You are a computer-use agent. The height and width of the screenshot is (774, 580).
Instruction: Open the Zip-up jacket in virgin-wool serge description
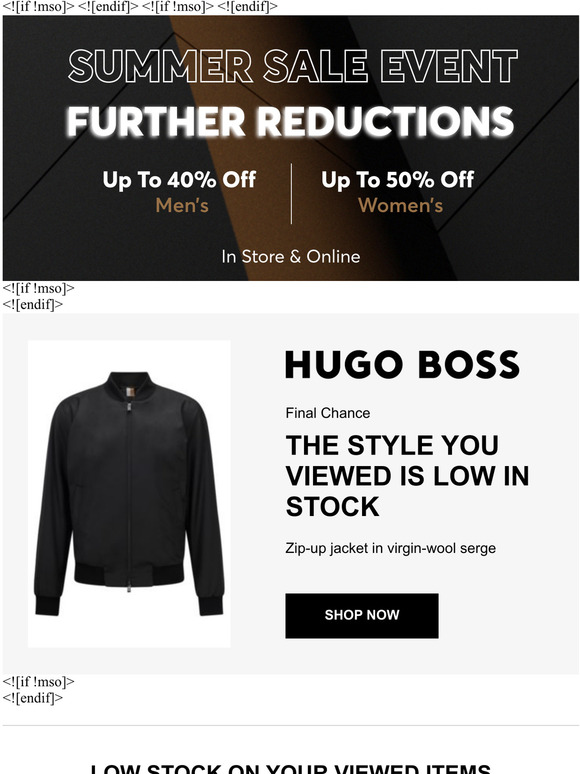point(390,548)
